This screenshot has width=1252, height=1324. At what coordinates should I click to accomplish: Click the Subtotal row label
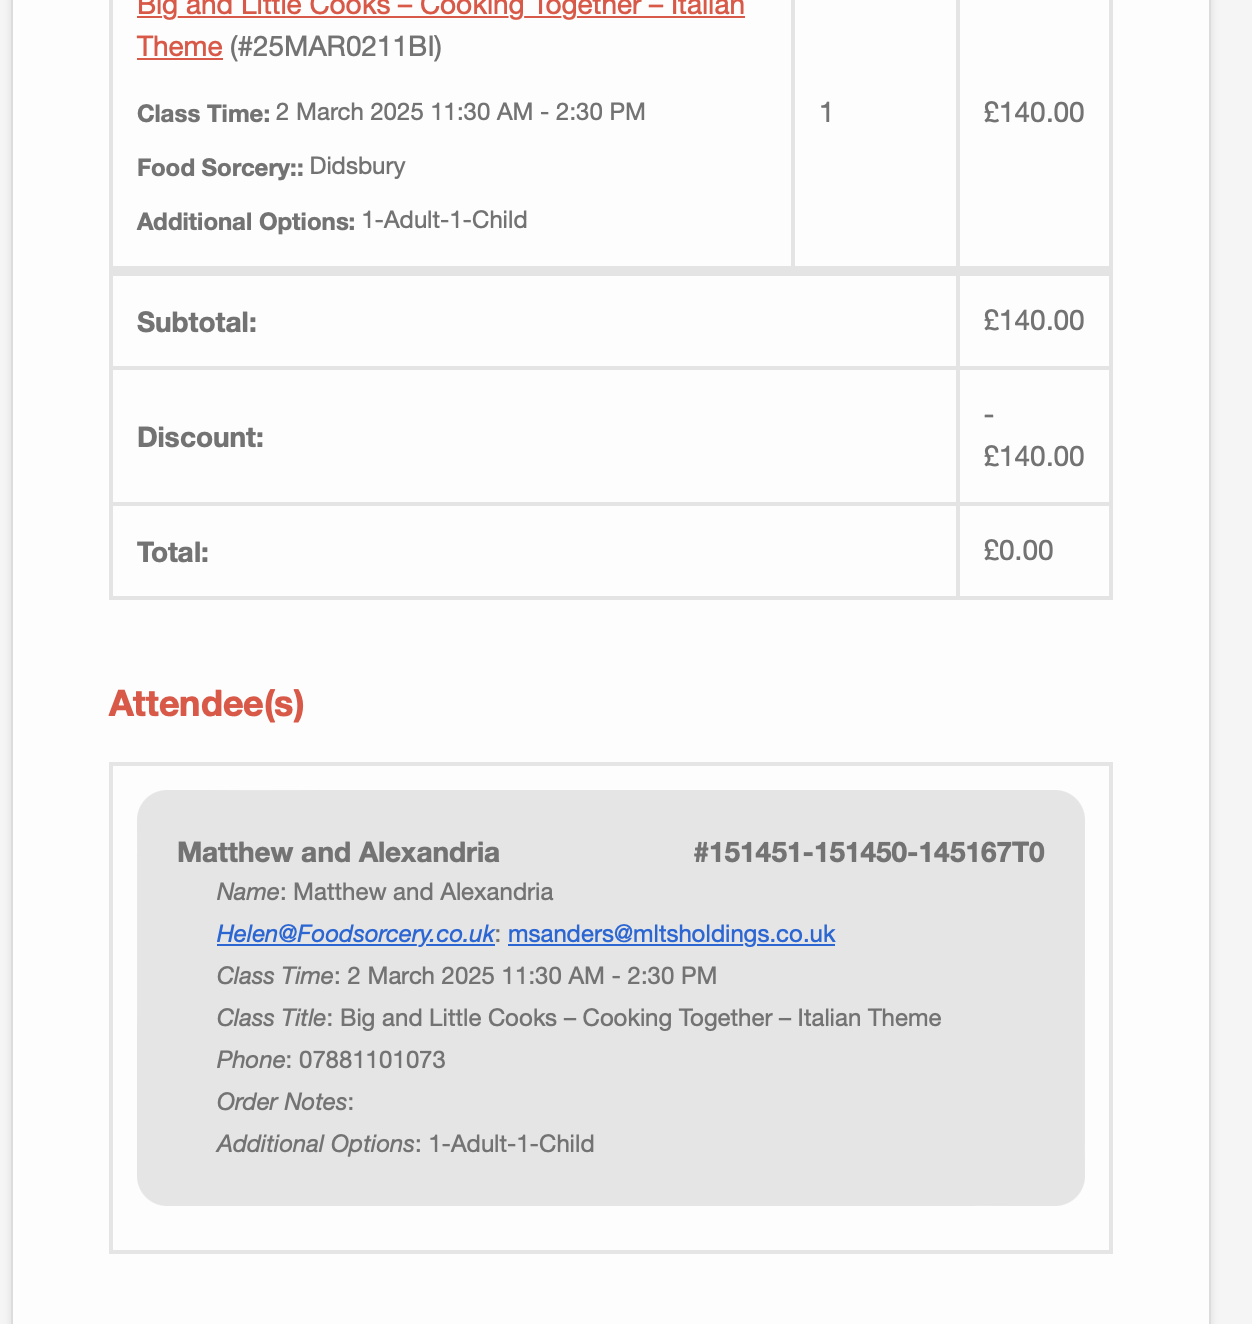[197, 322]
